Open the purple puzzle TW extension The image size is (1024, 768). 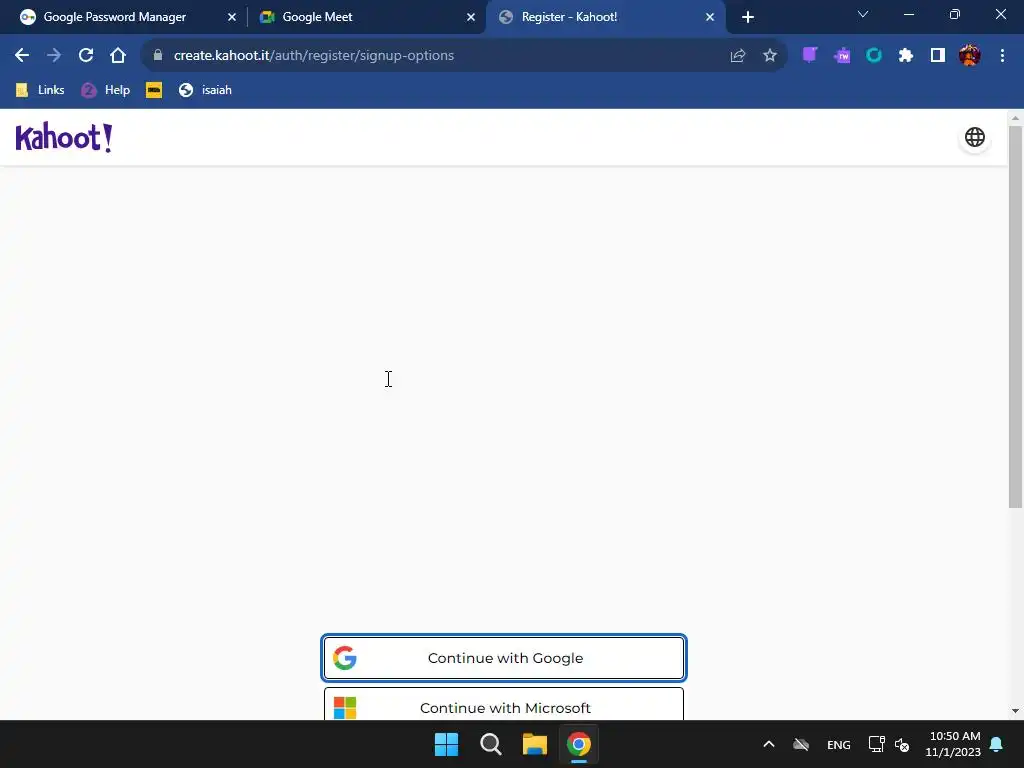[842, 56]
